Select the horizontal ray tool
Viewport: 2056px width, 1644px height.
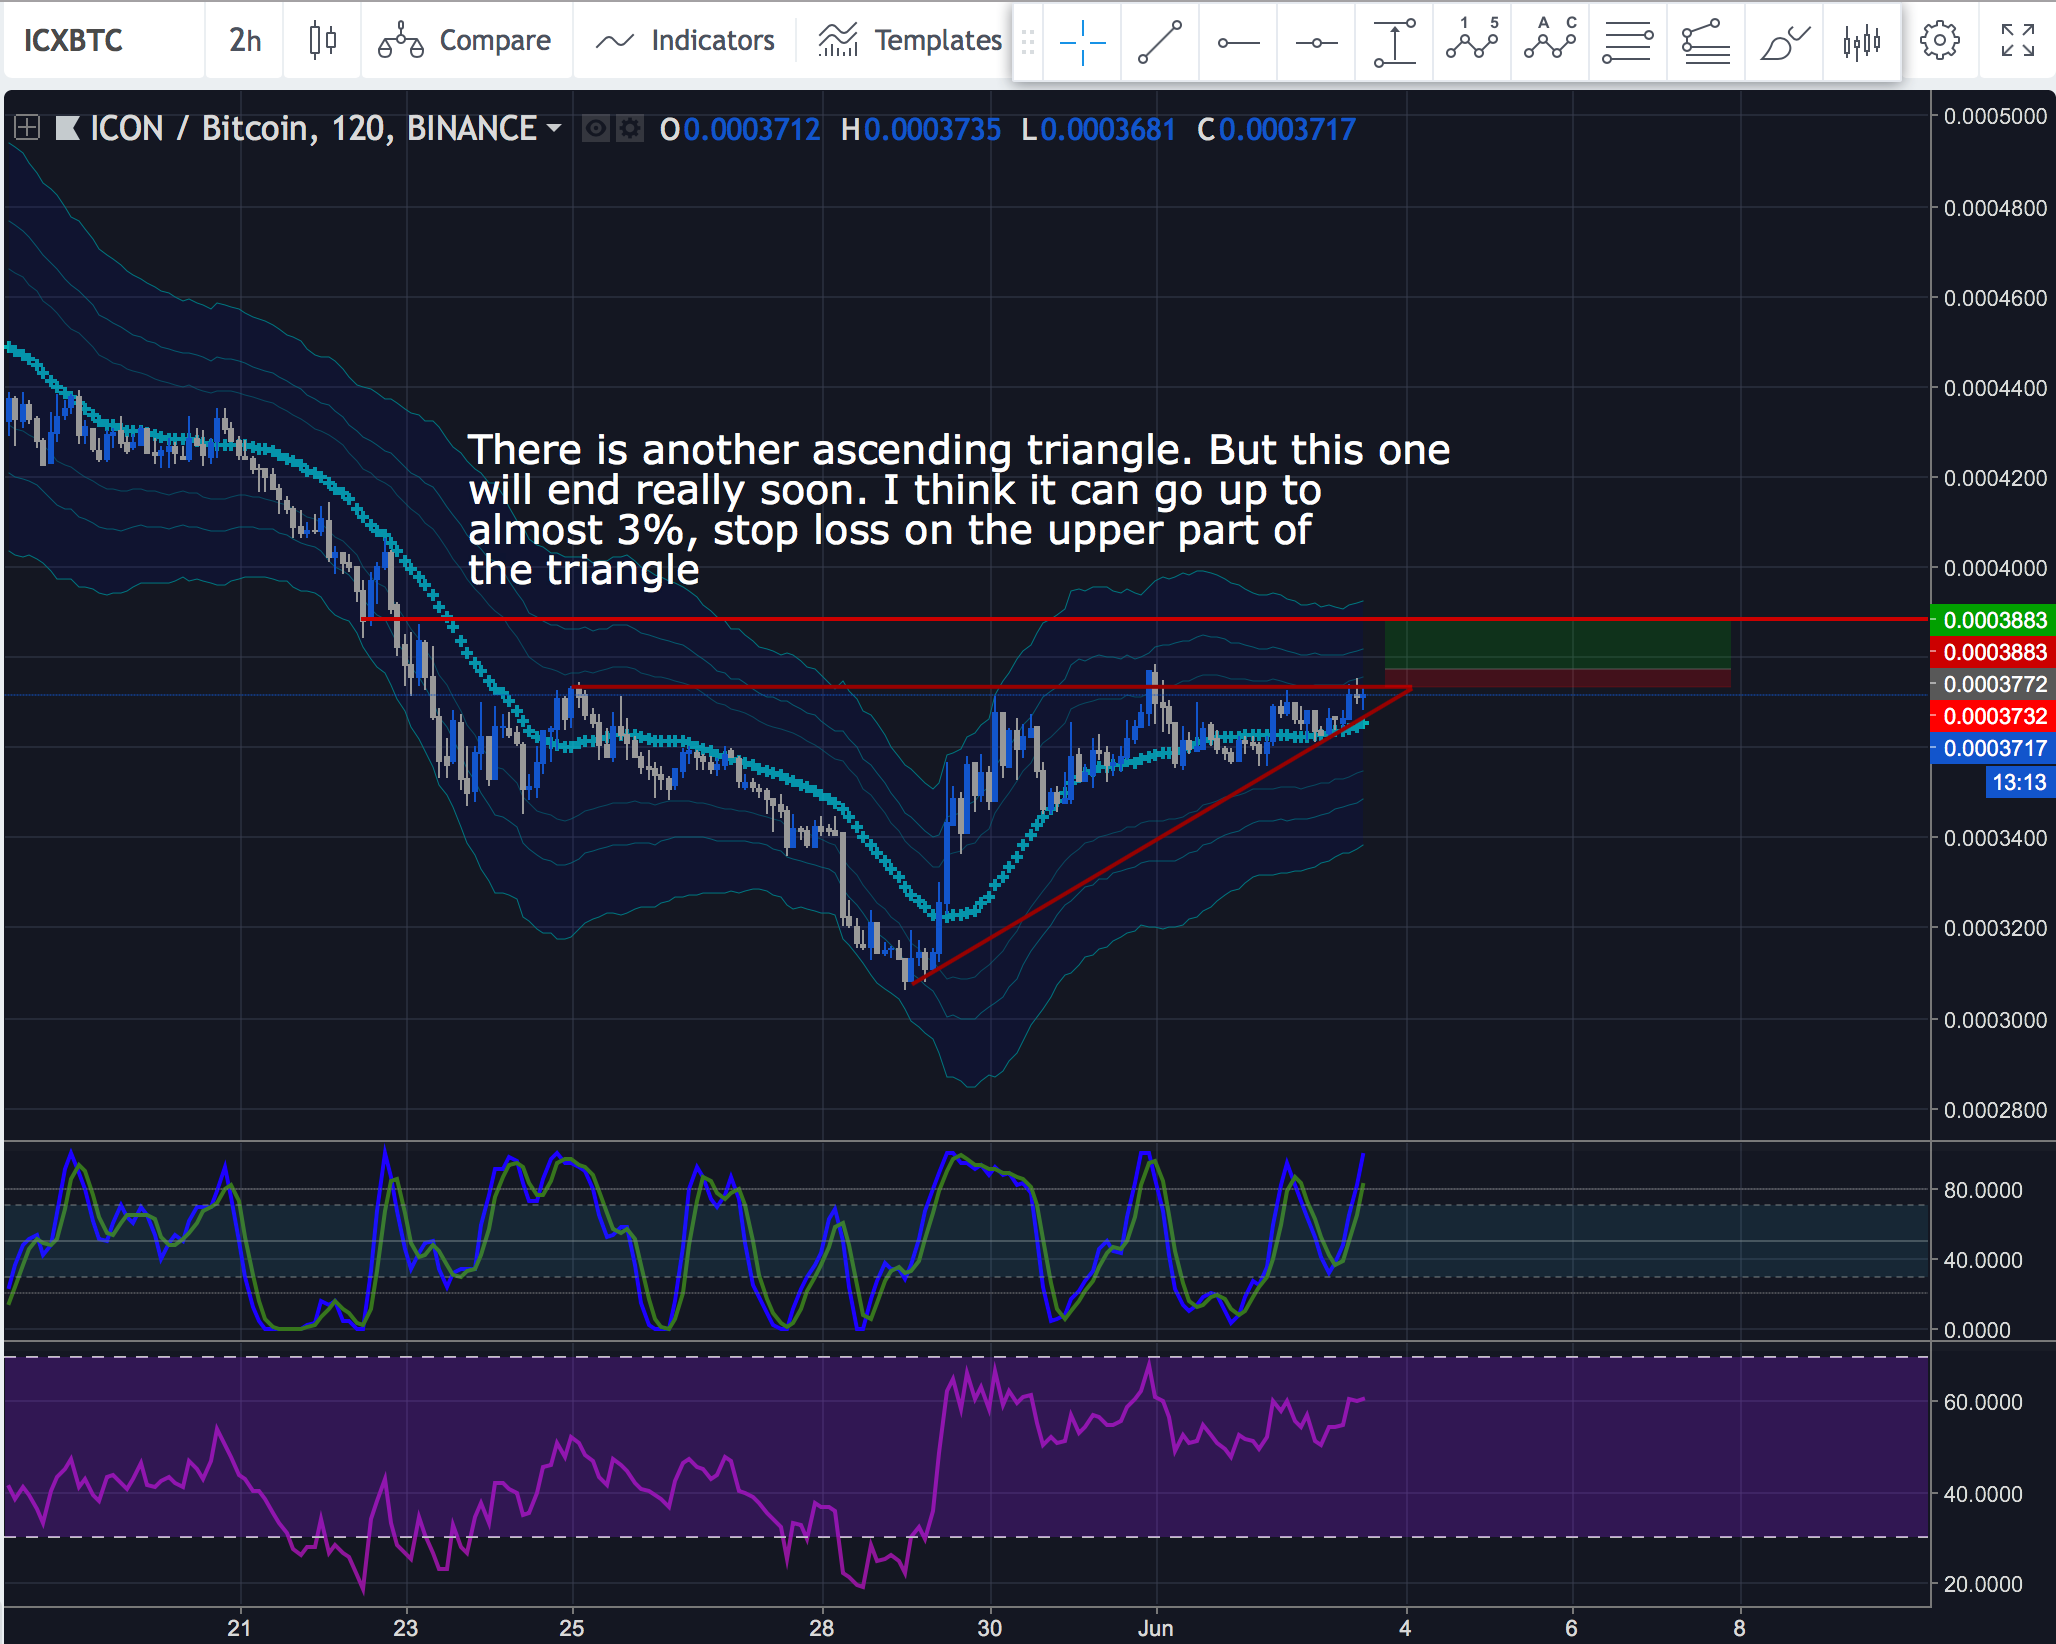click(1238, 42)
